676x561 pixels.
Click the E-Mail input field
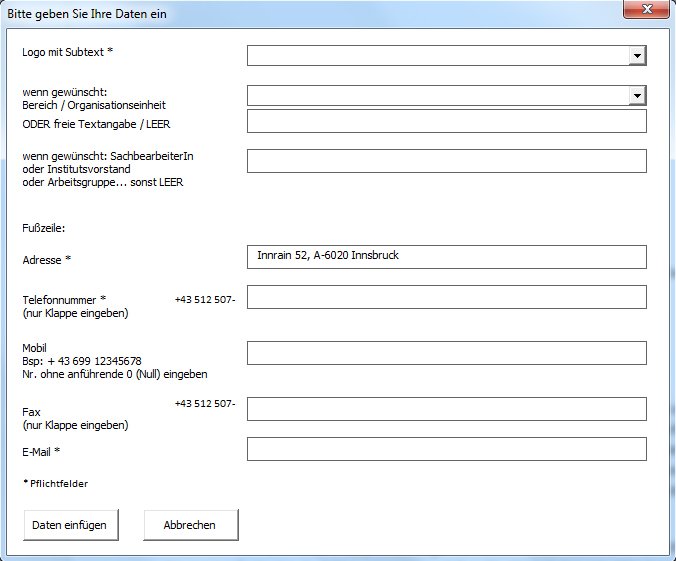[446, 449]
